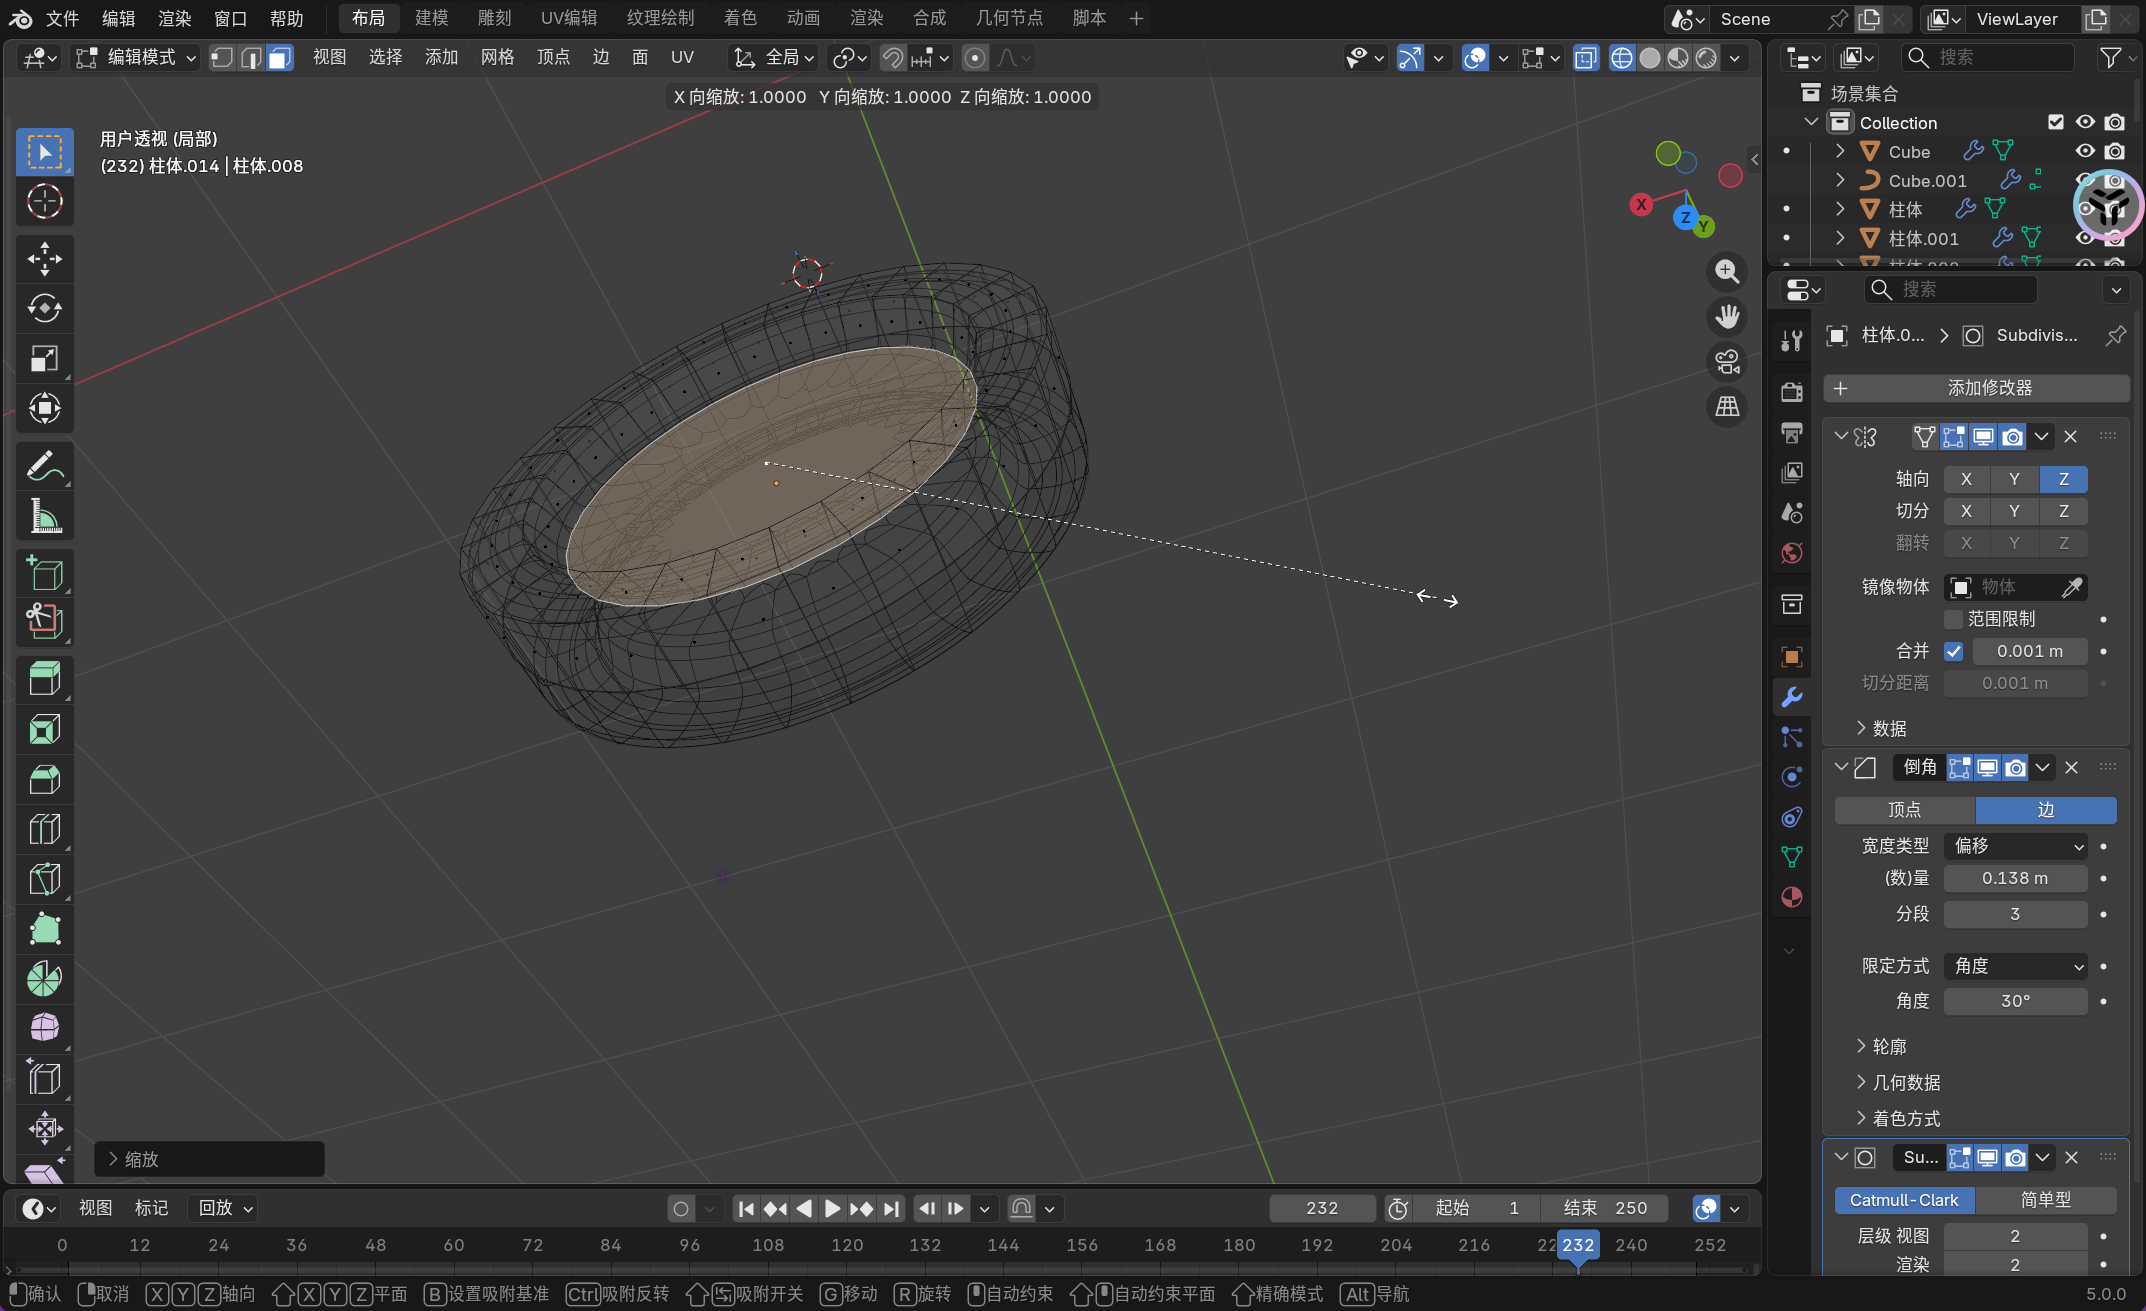Enable the range limit clipping checkbox
The width and height of the screenshot is (2146, 1311).
pos(1953,619)
